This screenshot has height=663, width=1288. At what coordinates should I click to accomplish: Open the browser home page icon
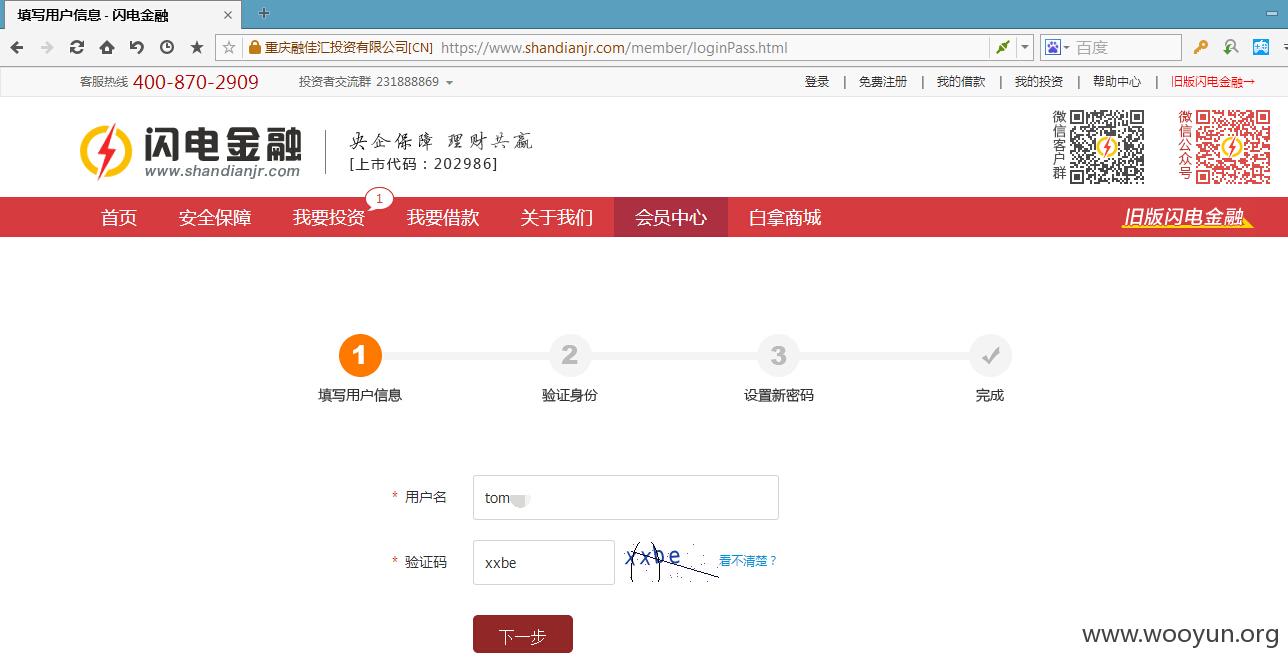pyautogui.click(x=107, y=47)
